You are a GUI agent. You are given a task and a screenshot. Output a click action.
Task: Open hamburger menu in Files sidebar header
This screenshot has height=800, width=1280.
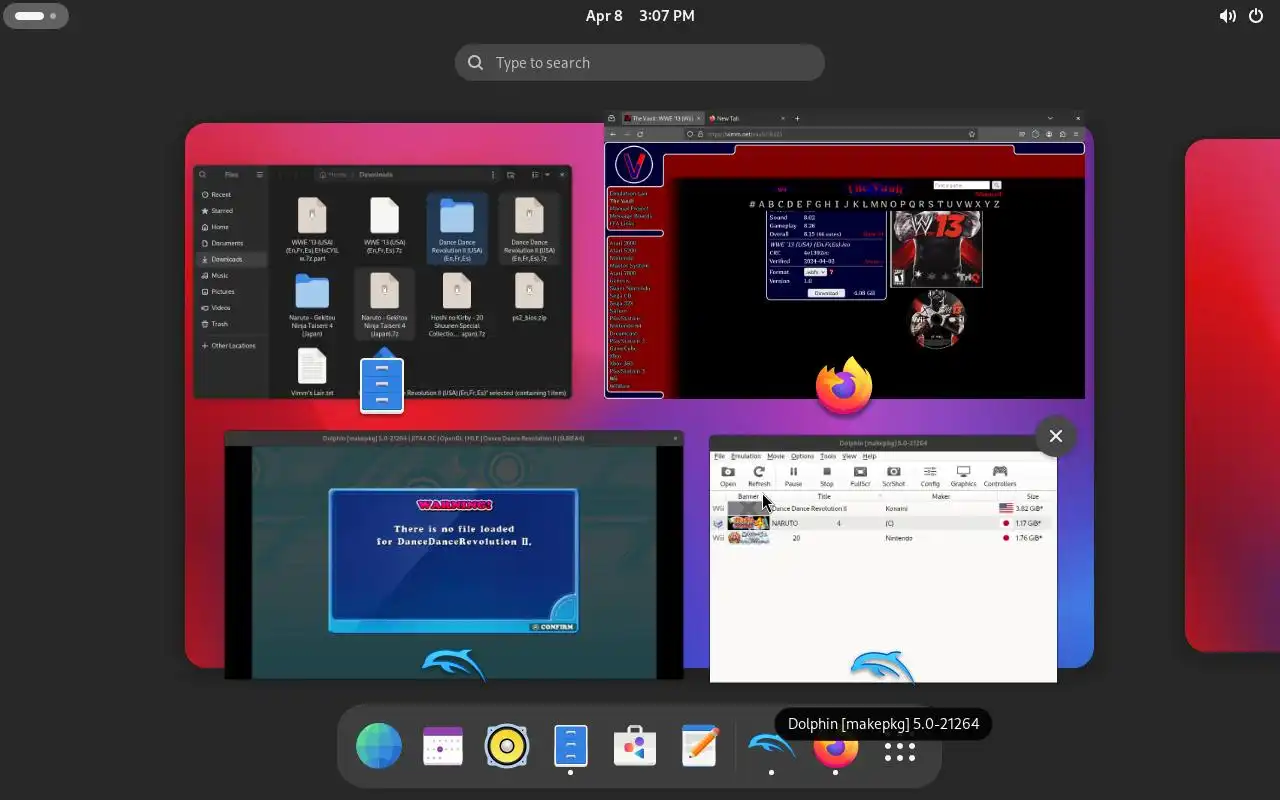point(259,174)
